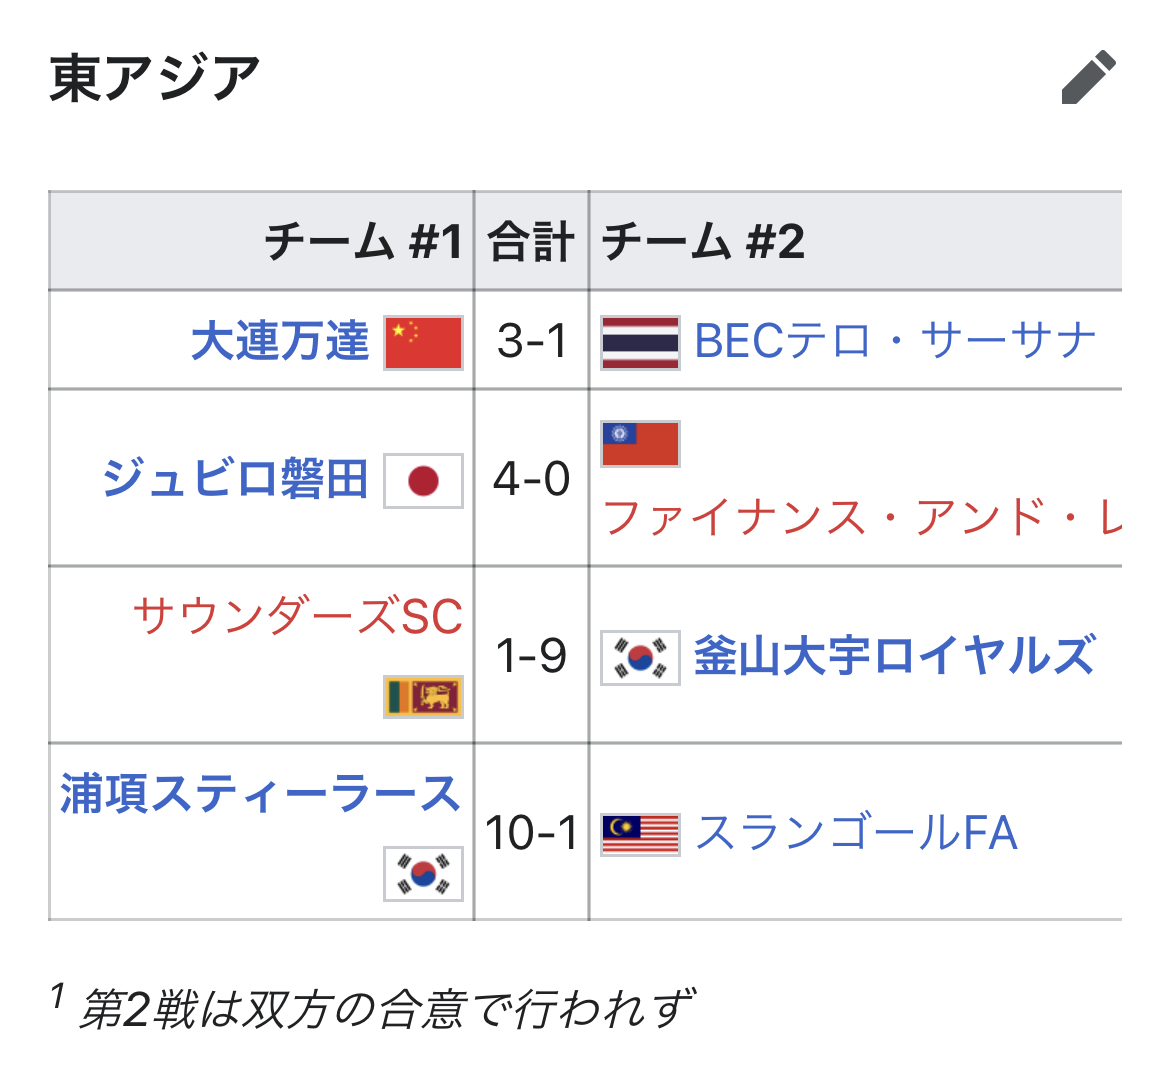Click the Thailand flag next to BECテロ・サーサナ

click(x=640, y=342)
